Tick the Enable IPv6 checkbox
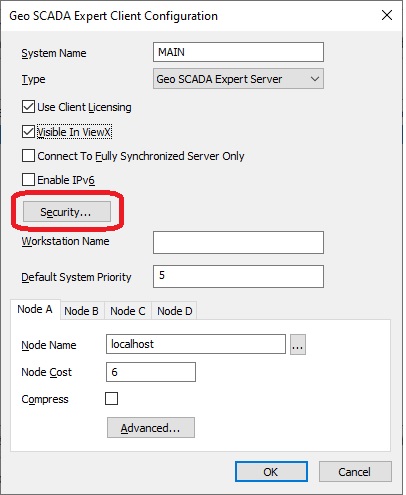Screen dimensions: 406x495 coord(28,180)
